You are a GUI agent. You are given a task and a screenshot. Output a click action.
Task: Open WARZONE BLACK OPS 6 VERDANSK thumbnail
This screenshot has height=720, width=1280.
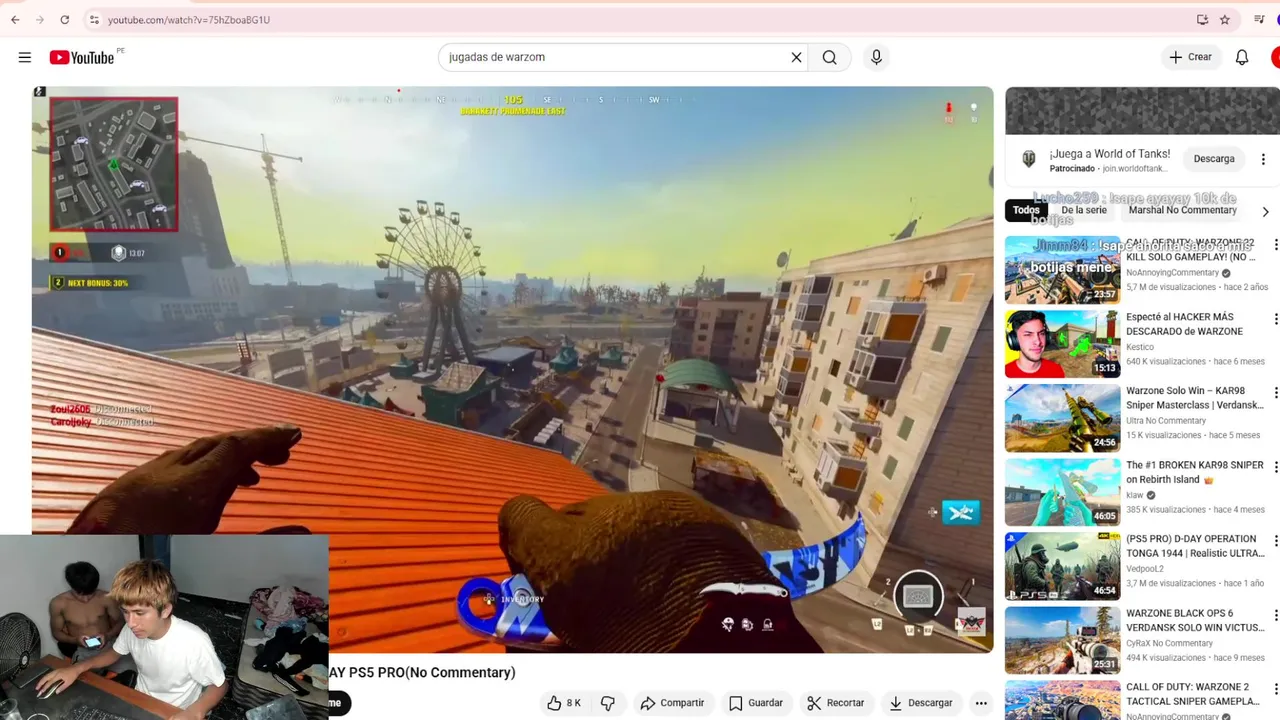pos(1062,640)
